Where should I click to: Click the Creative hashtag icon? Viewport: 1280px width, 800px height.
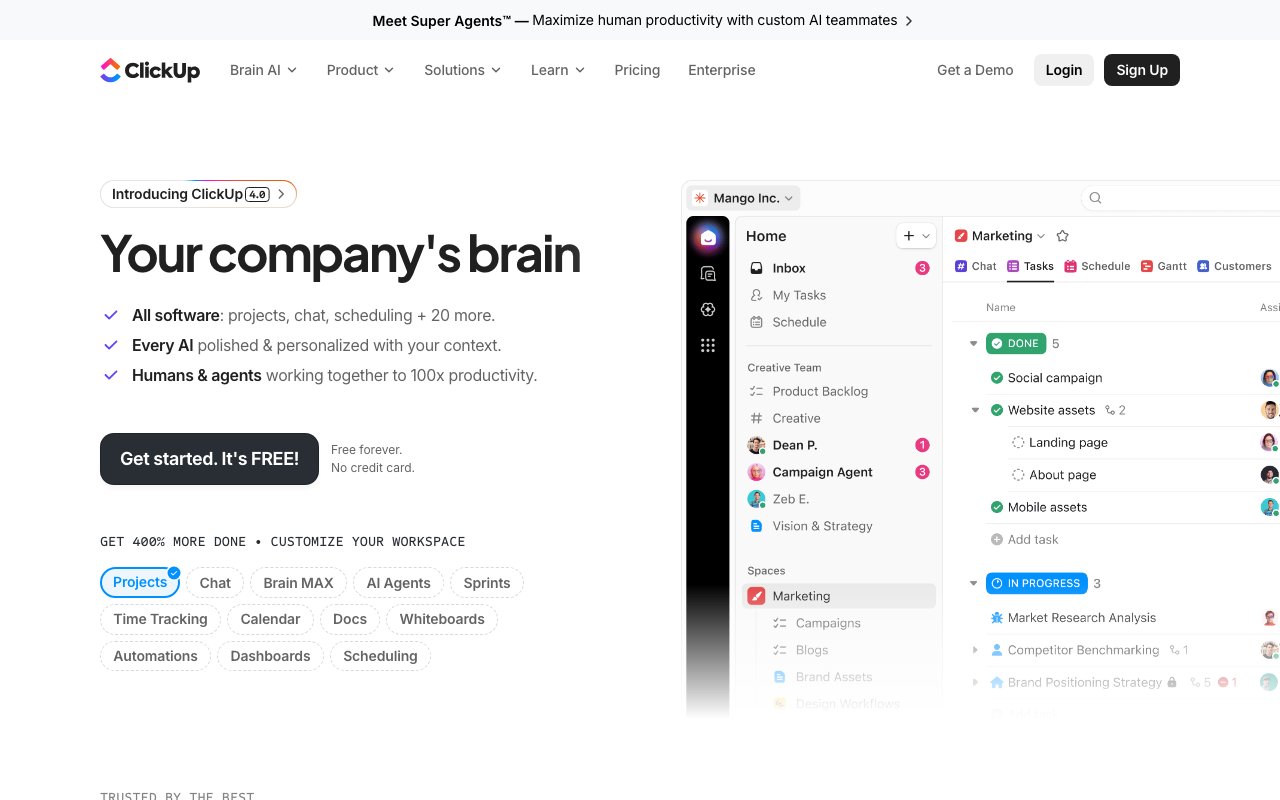tap(756, 418)
